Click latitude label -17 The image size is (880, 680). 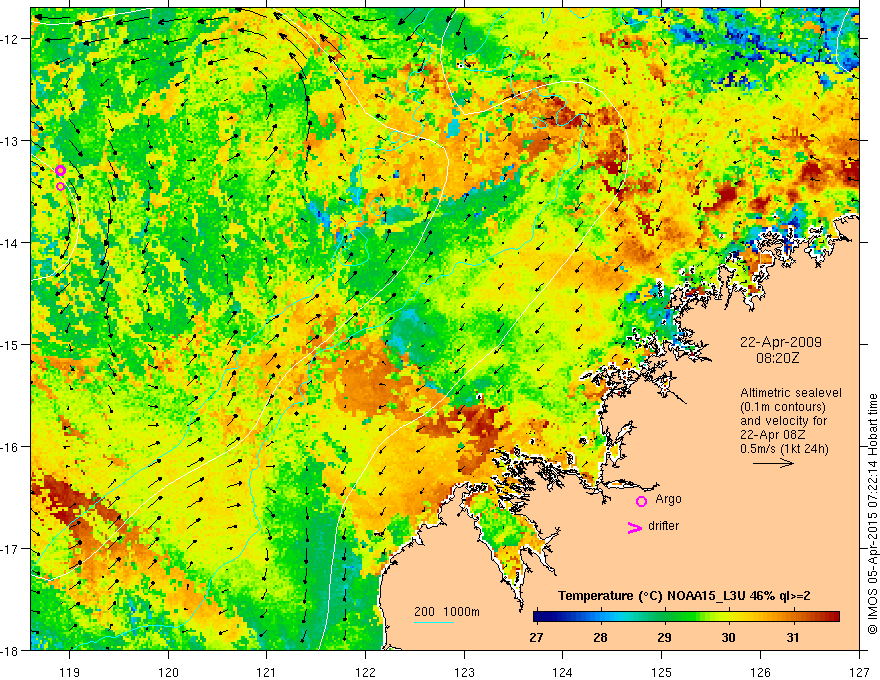point(11,548)
